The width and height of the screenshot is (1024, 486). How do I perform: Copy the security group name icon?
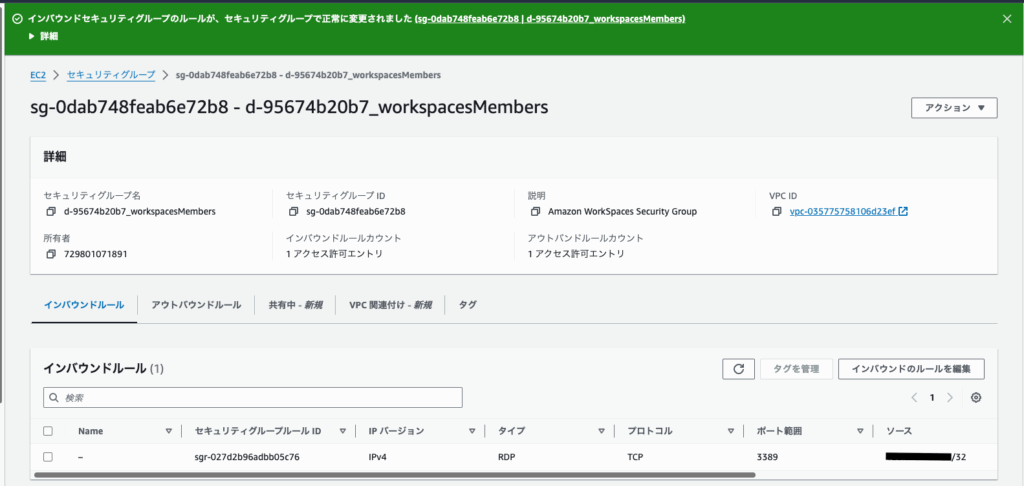pyautogui.click(x=51, y=212)
